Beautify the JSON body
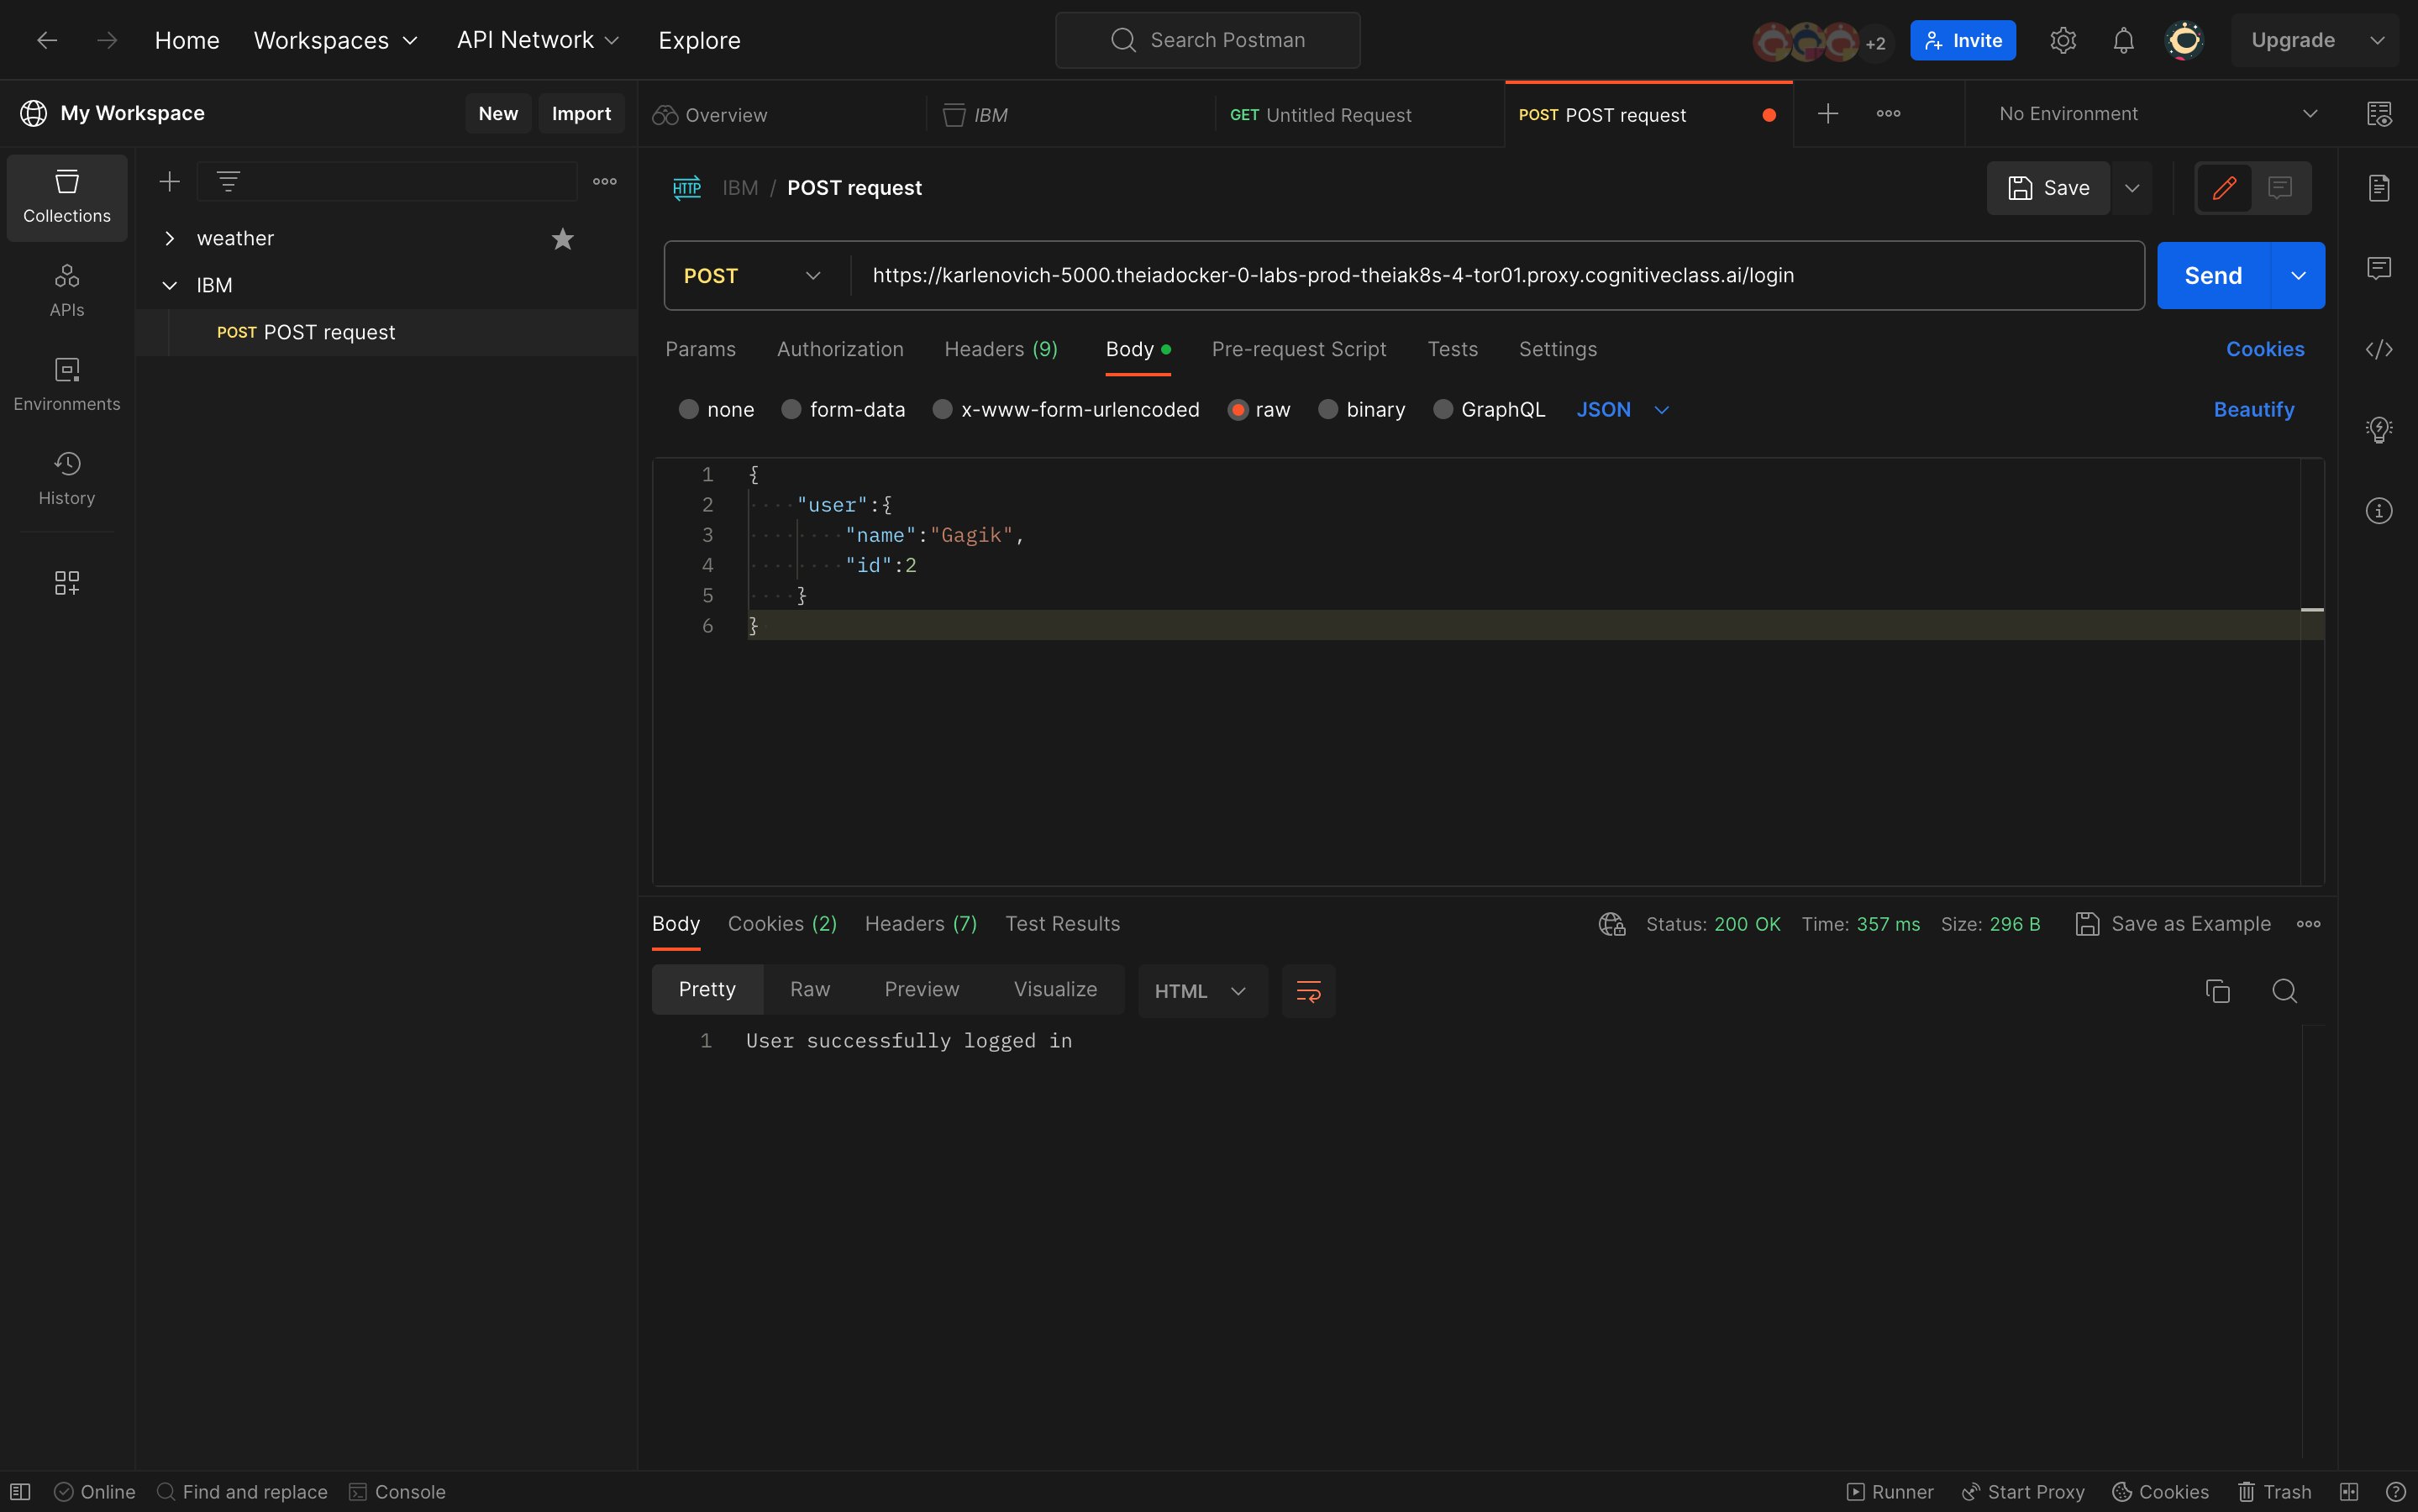Viewport: 2418px width, 1512px height. (2253, 409)
